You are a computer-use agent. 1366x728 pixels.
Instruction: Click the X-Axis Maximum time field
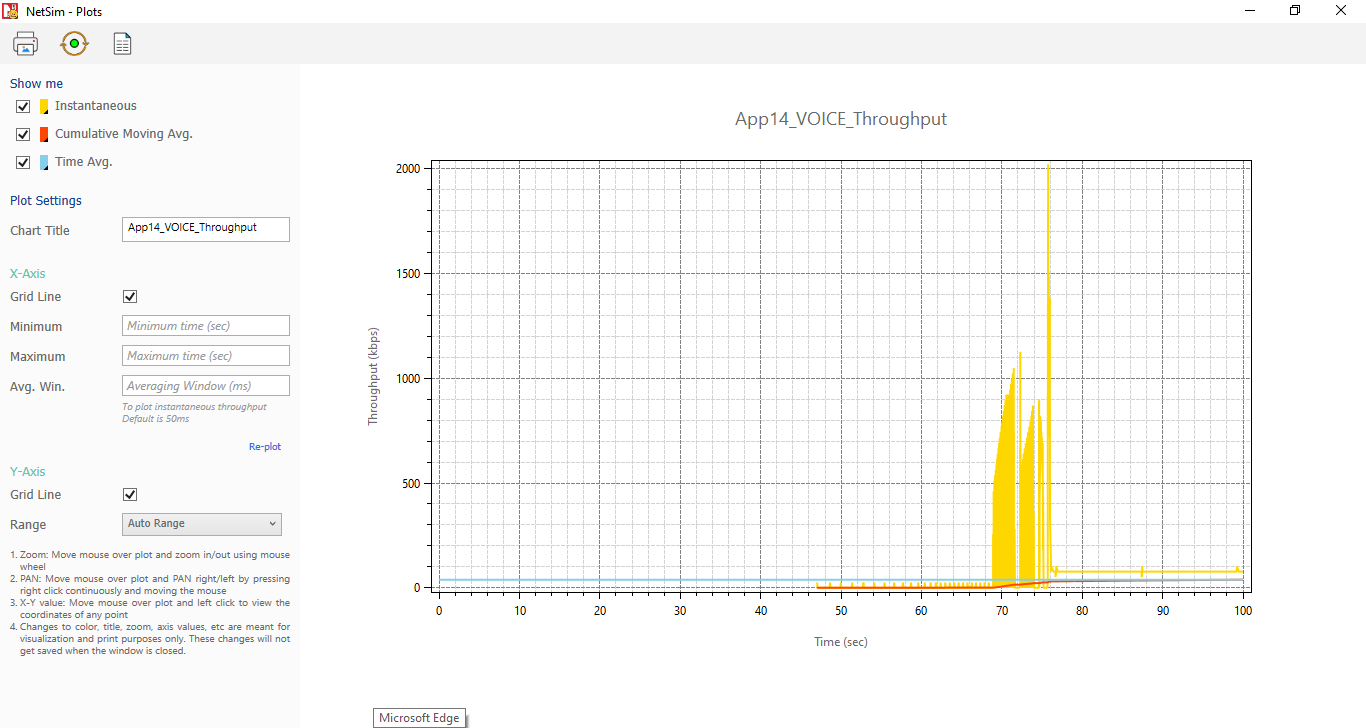(x=205, y=356)
